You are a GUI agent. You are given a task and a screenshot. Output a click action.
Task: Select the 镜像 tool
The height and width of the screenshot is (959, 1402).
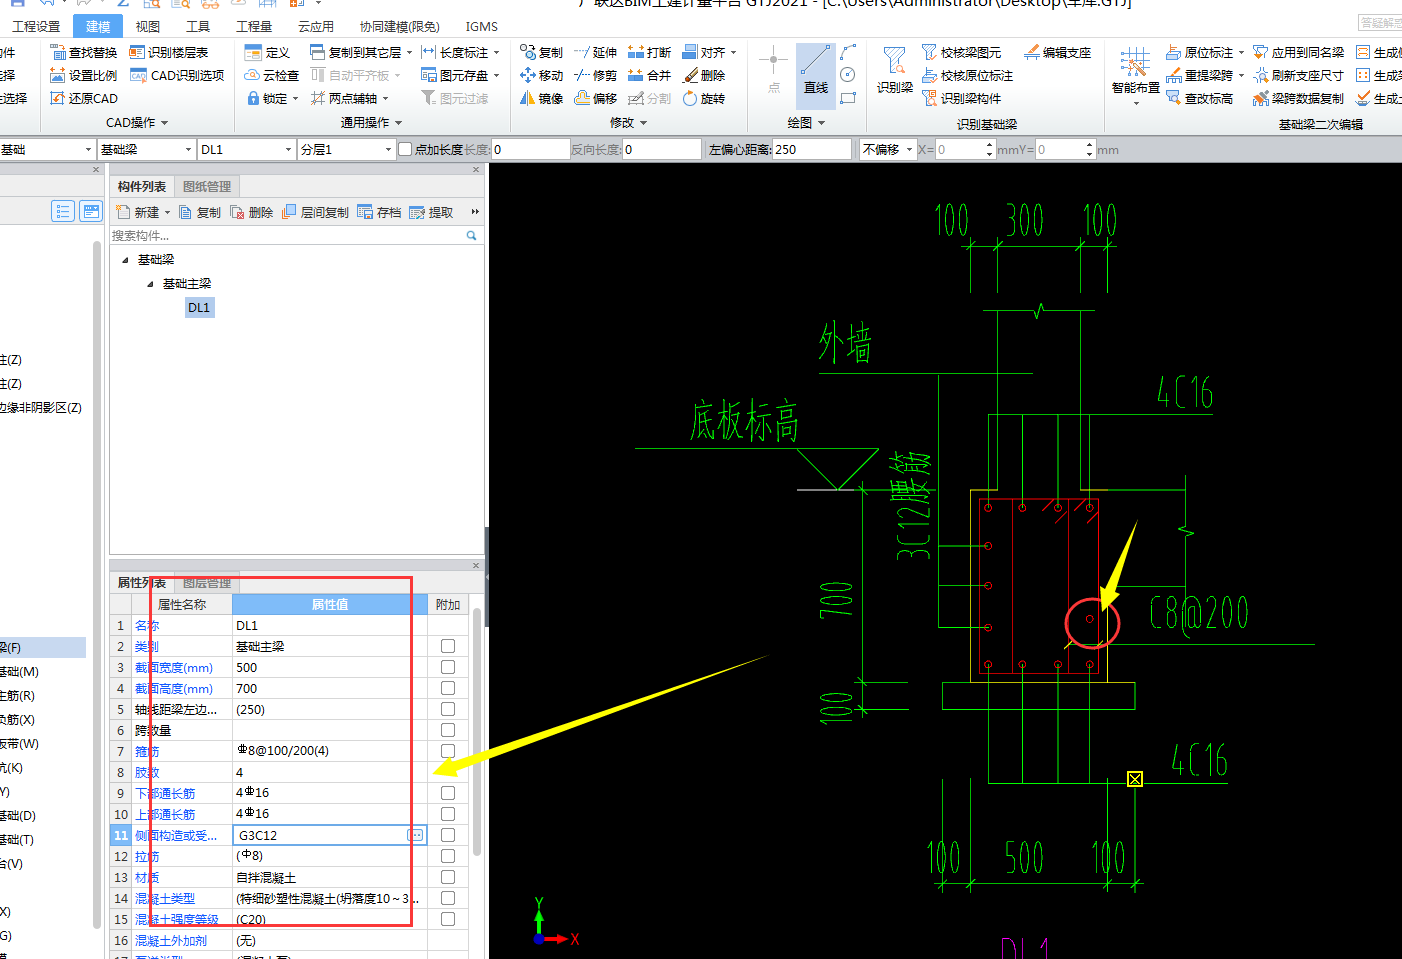pyautogui.click(x=541, y=98)
